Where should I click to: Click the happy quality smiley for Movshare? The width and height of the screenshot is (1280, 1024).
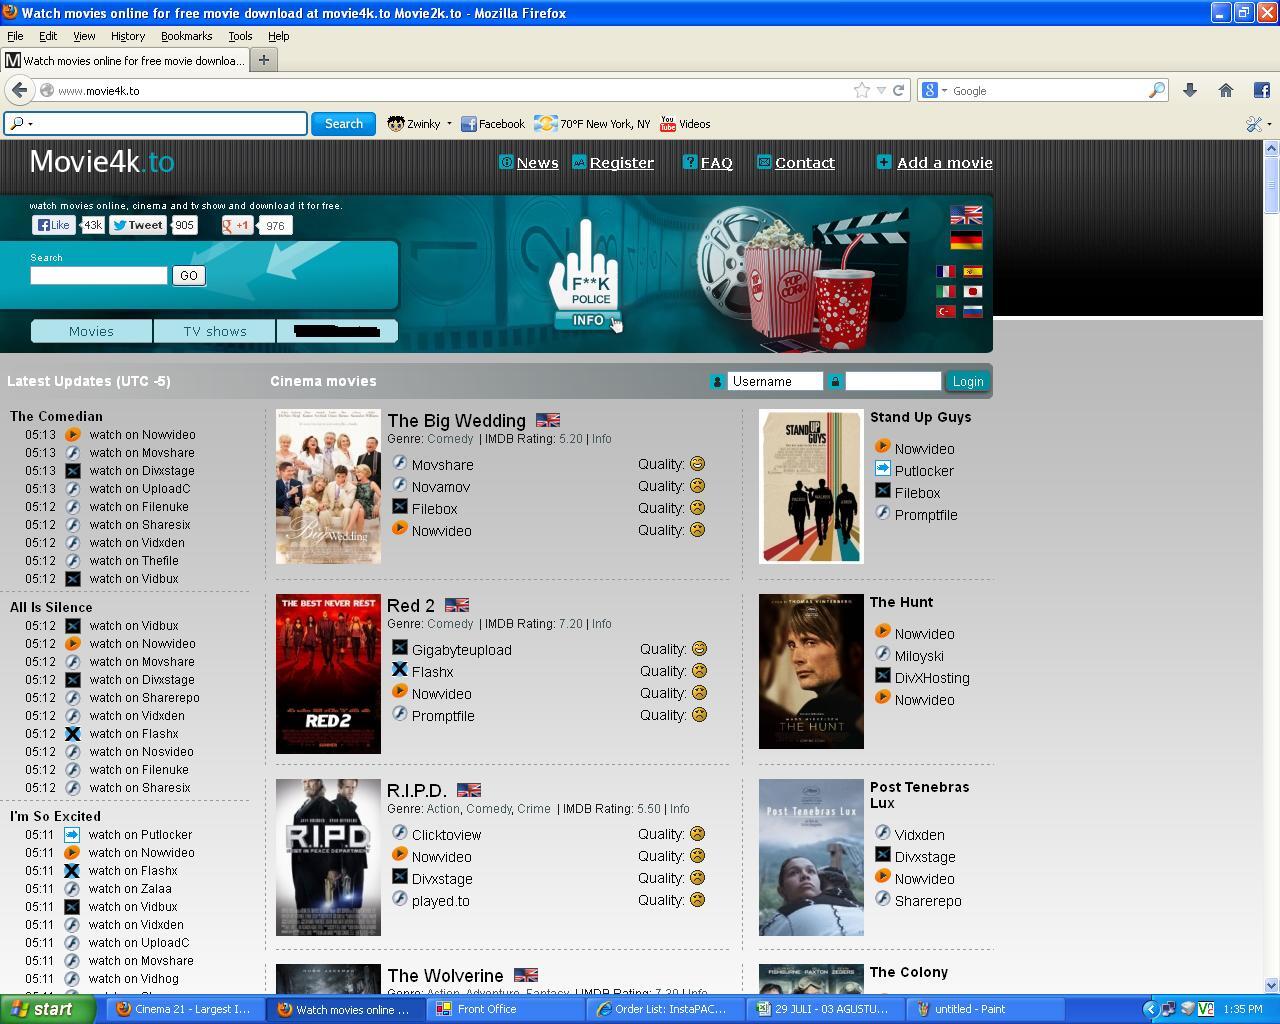(698, 464)
